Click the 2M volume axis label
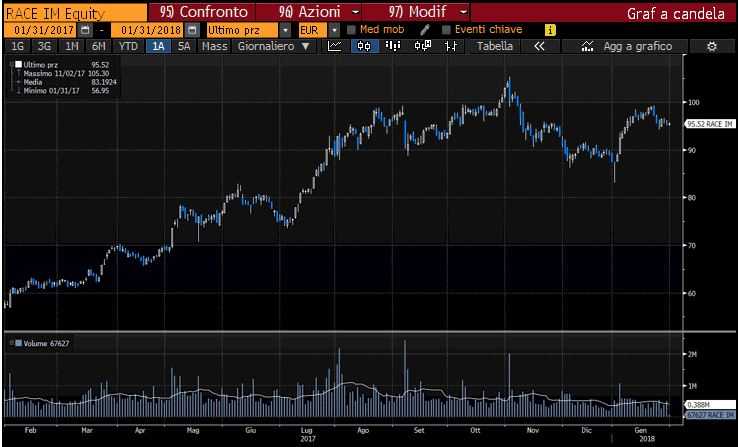 point(692,354)
